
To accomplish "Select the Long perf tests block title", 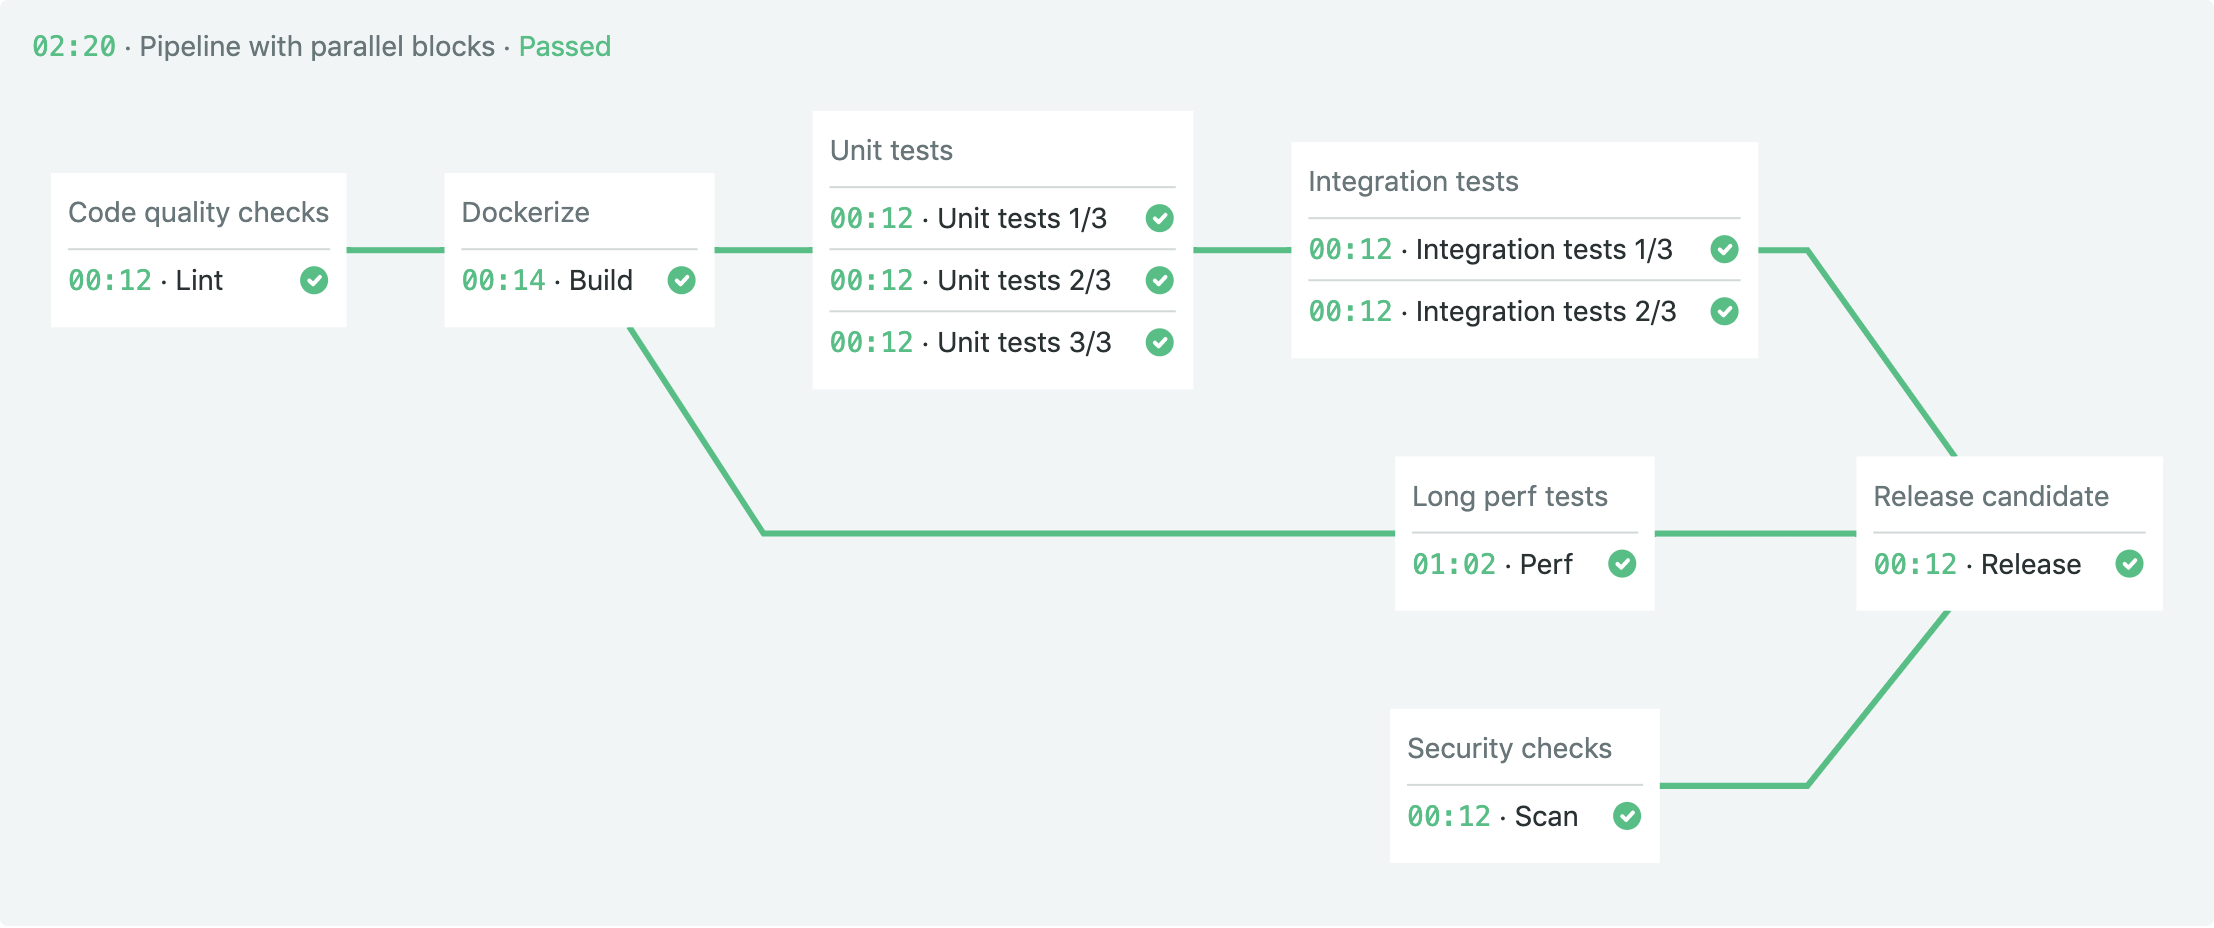I will coord(1510,496).
